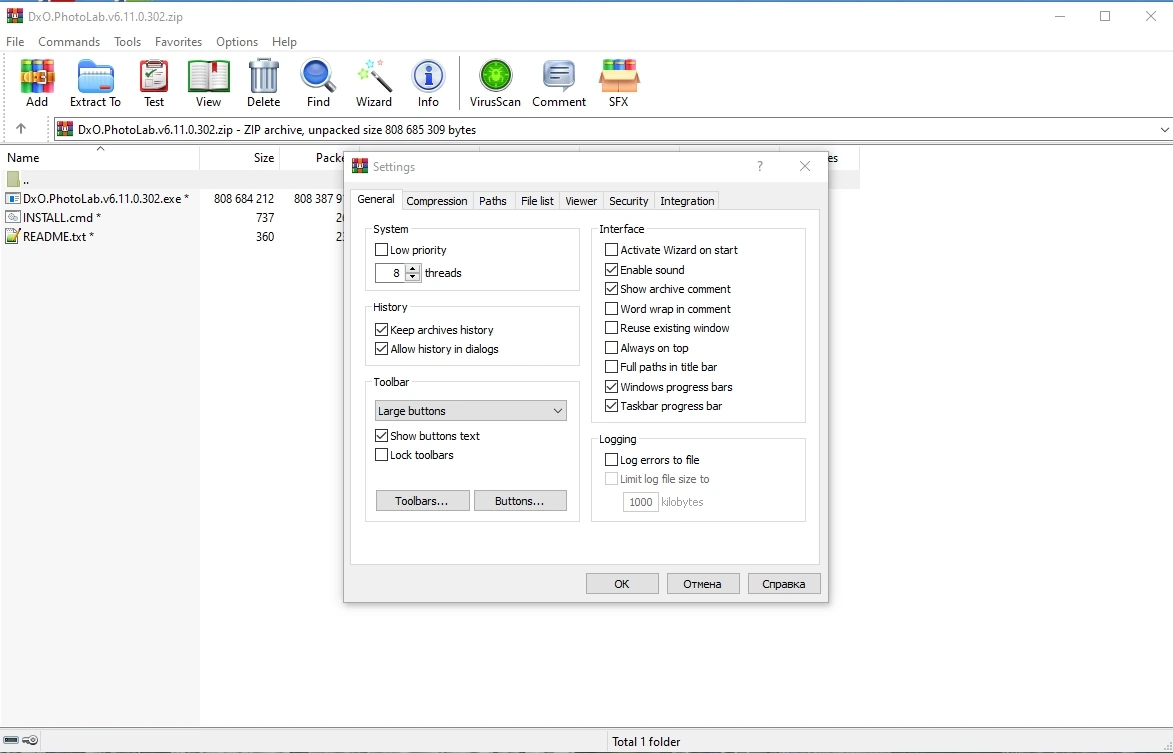The image size is (1173, 753).
Task: Sort file list by Size column
Action: click(x=240, y=157)
